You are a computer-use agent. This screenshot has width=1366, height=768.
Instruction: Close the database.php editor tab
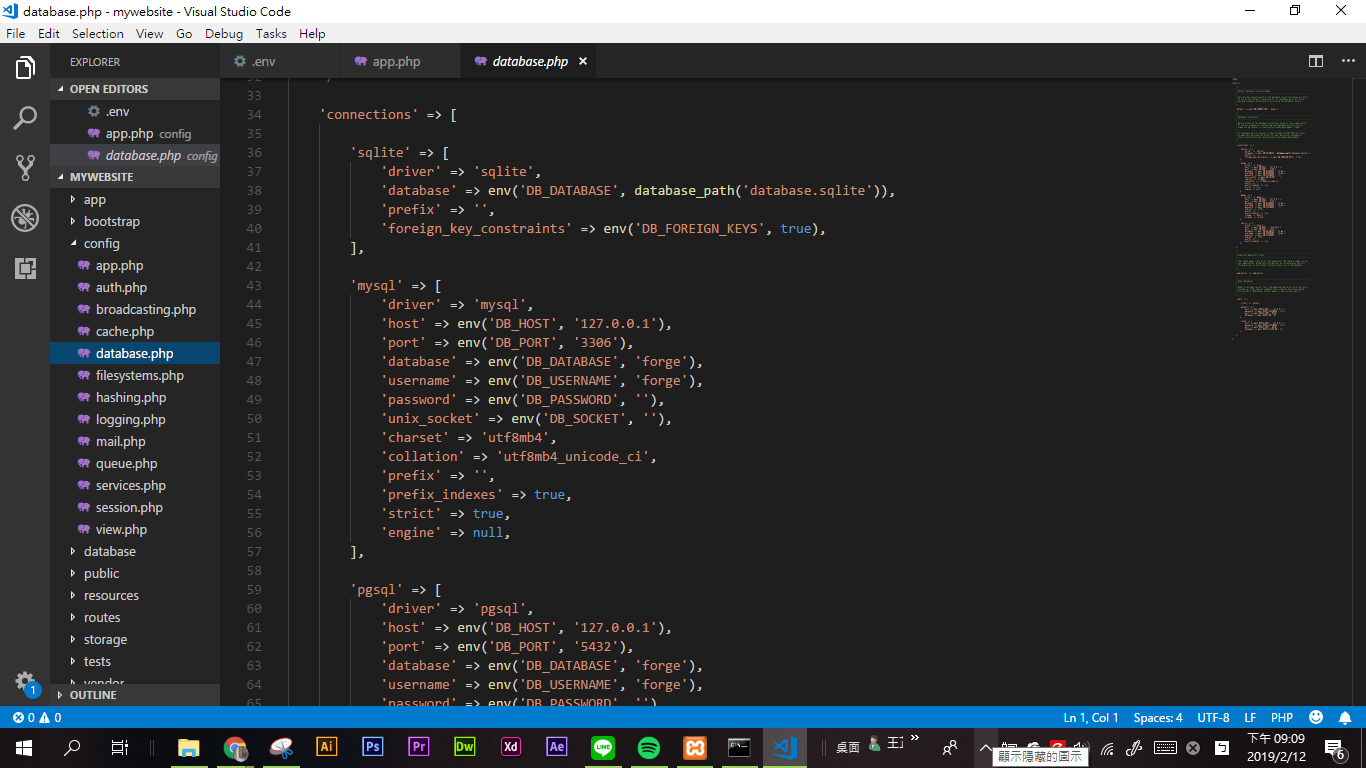(x=583, y=61)
